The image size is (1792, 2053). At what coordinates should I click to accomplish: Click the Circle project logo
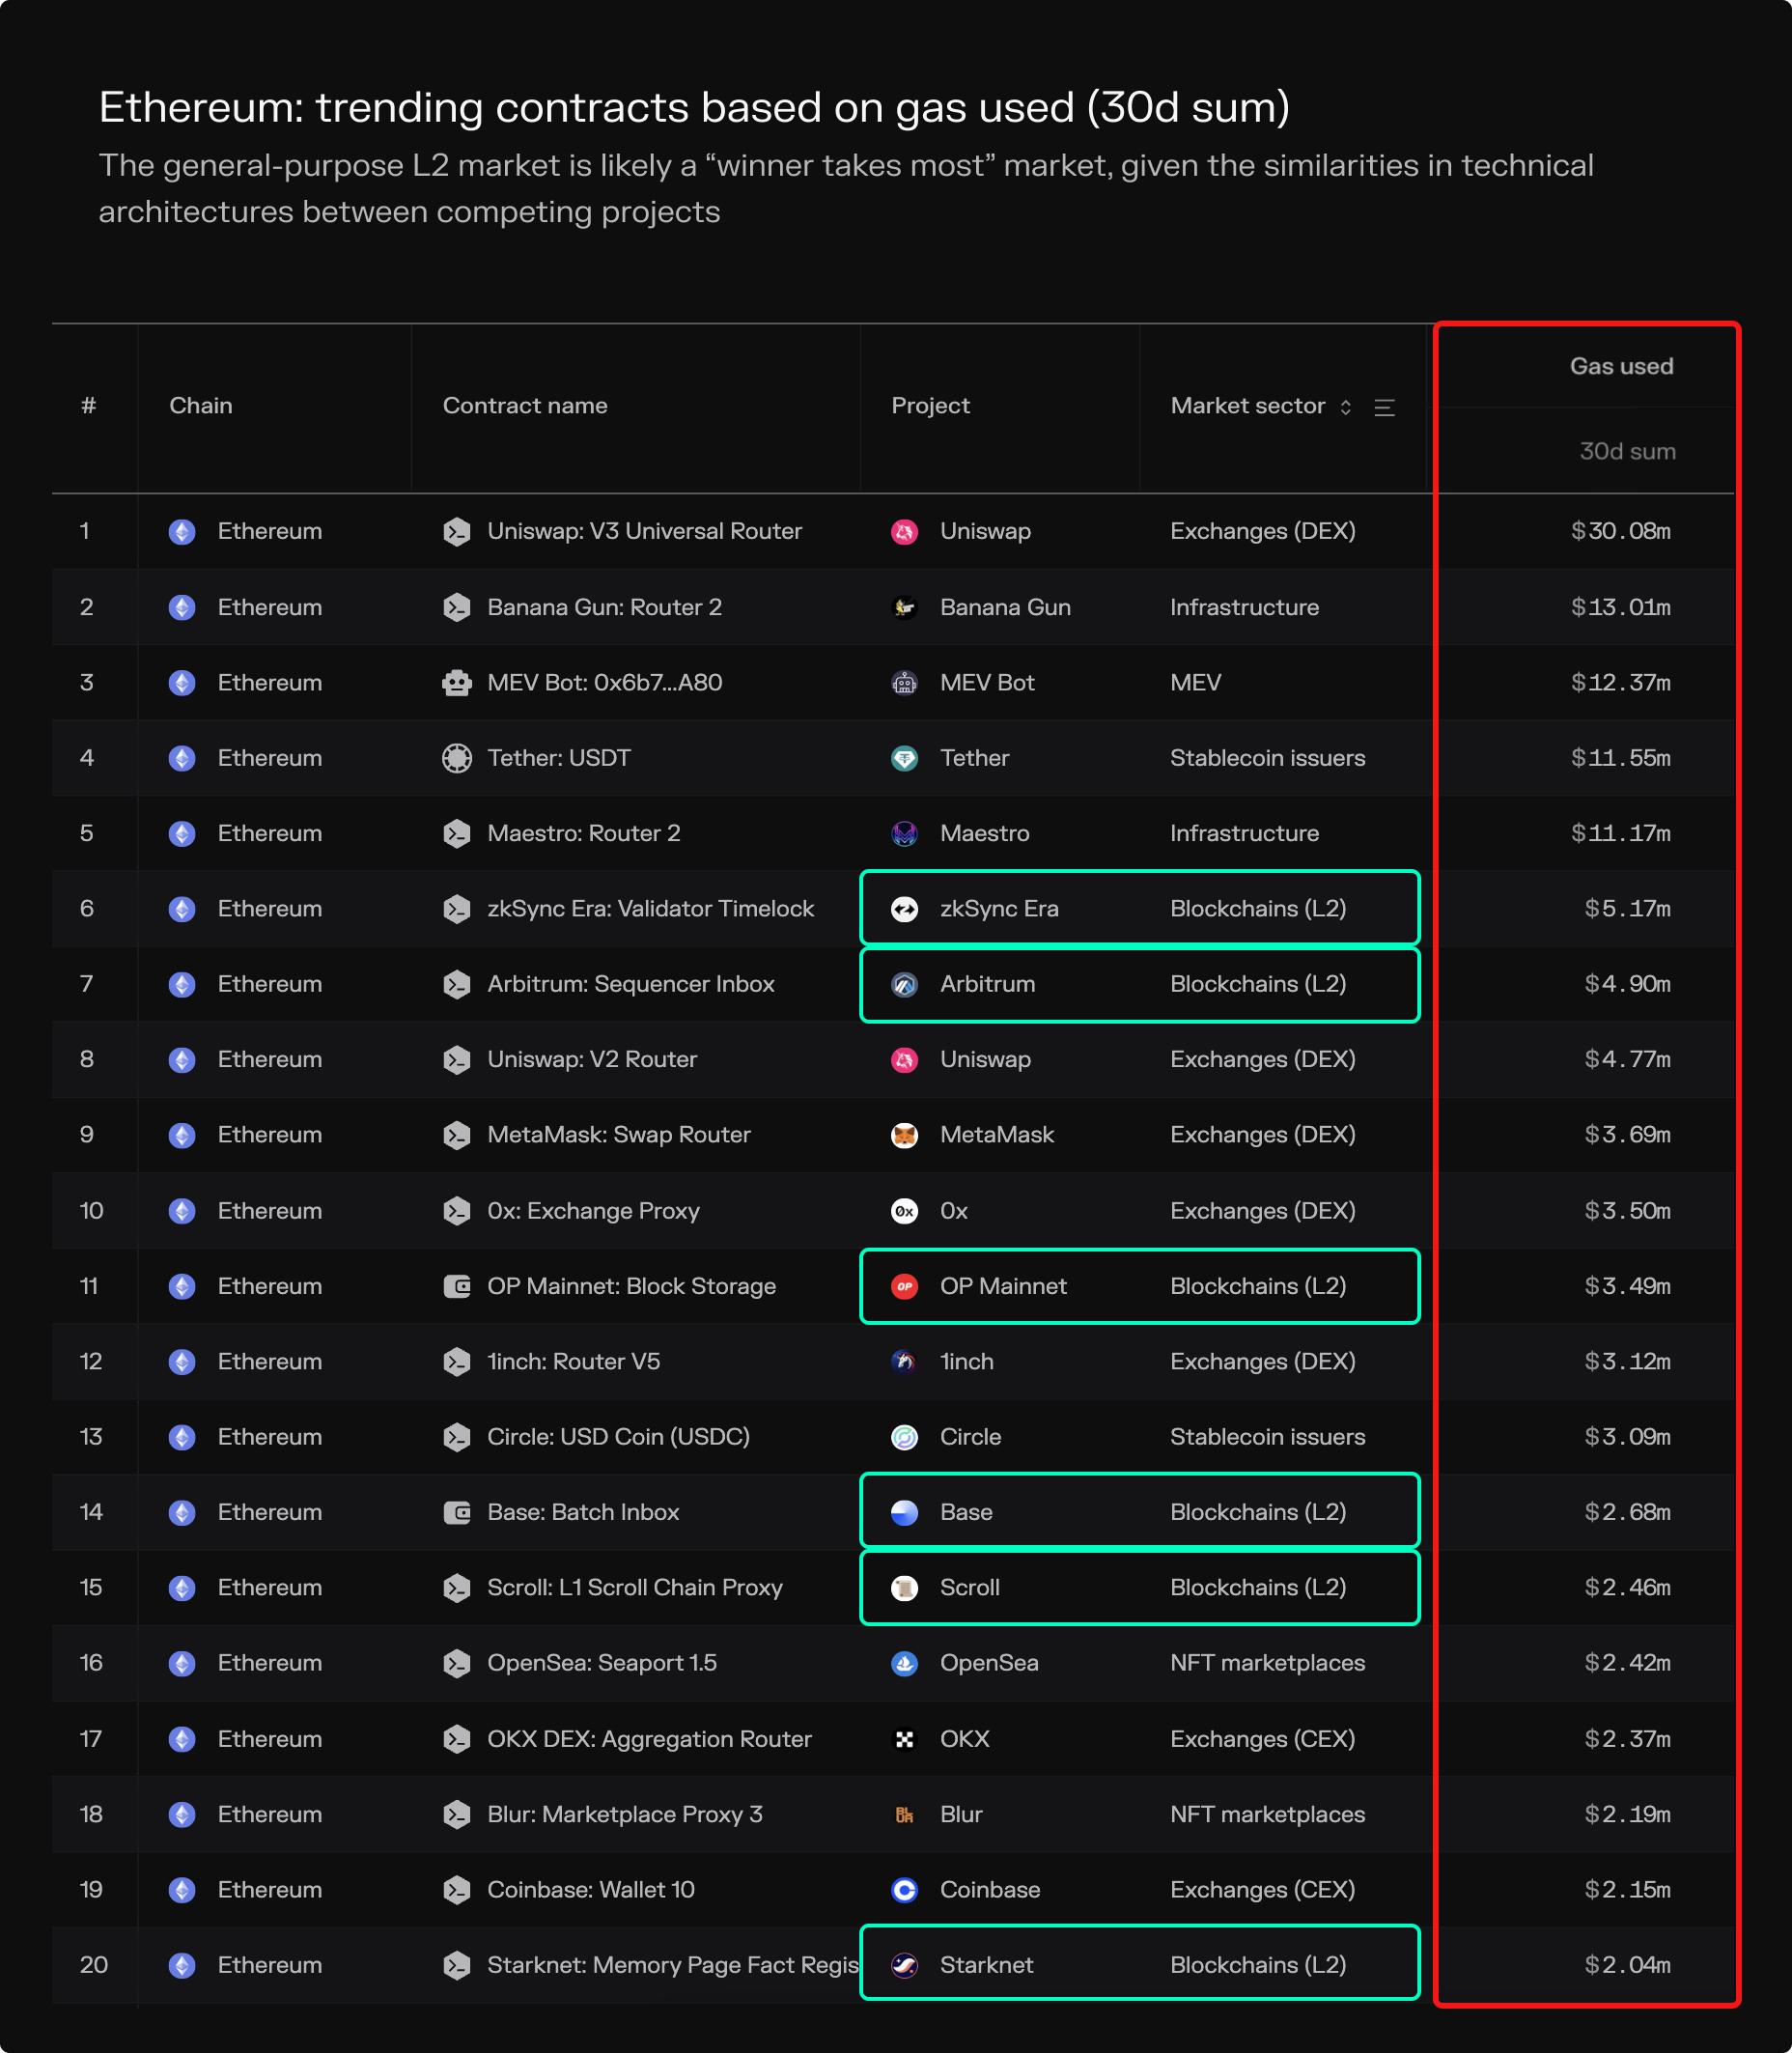pos(904,1437)
